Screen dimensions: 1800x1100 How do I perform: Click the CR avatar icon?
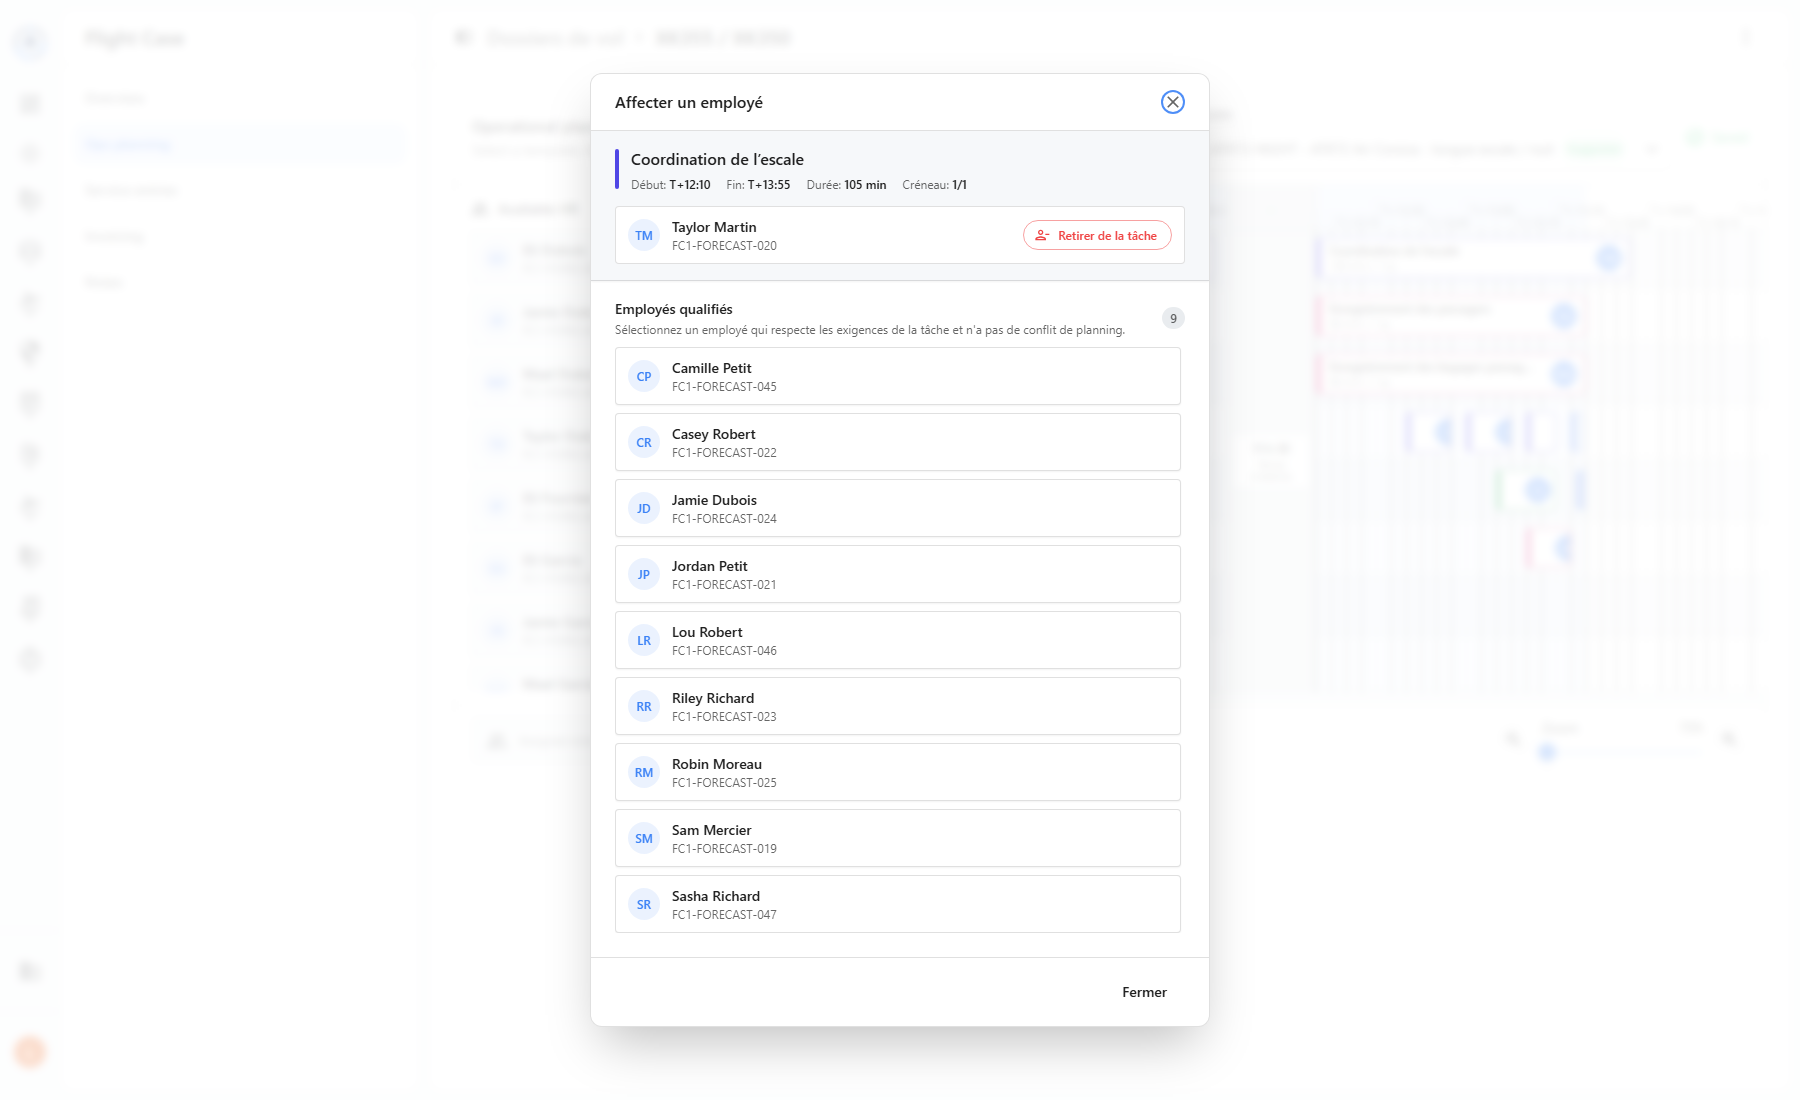[x=644, y=443]
